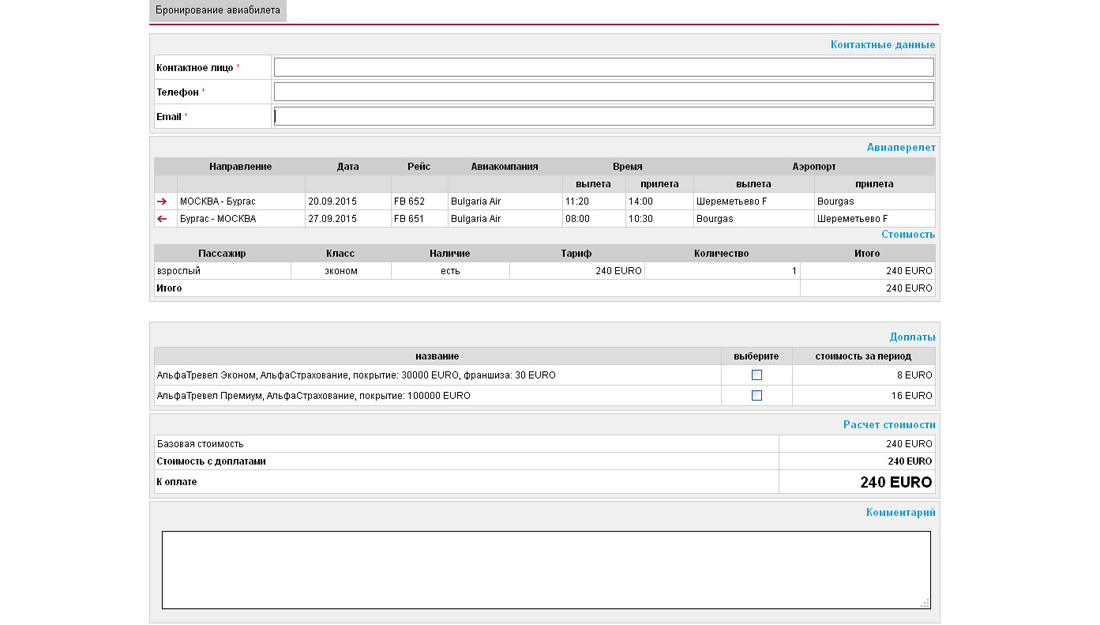This screenshot has width=1100, height=625.
Task: Click the 20.09.2015 departure date cell
Action: pyautogui.click(x=332, y=202)
